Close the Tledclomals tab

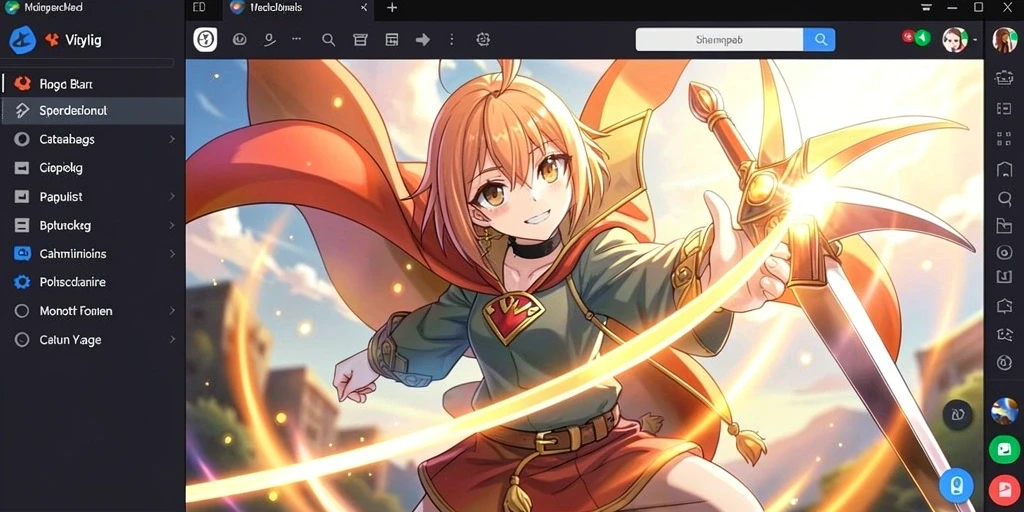click(x=364, y=8)
